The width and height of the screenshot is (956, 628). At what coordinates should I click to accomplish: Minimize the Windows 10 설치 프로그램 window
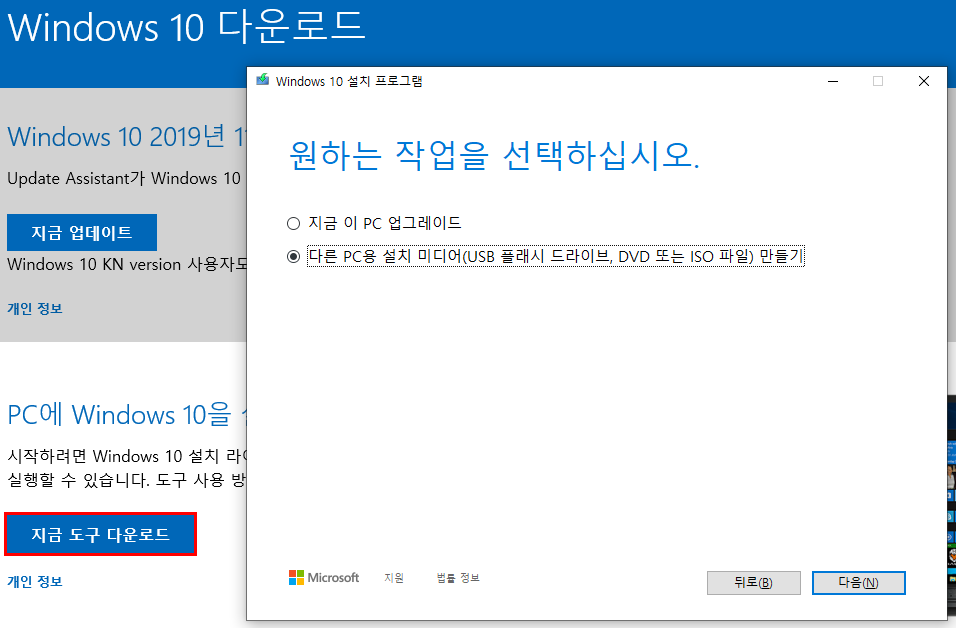pos(833,81)
